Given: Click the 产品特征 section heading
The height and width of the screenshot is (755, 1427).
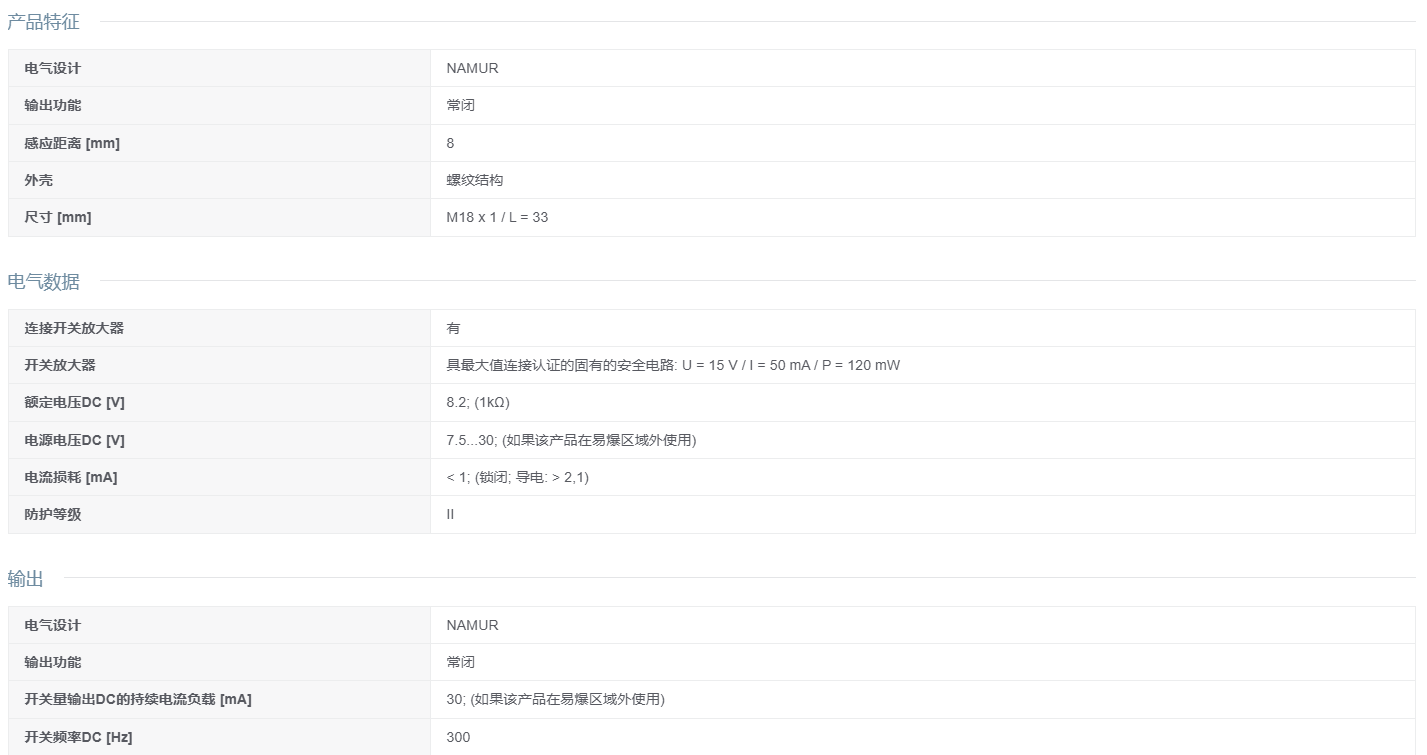Looking at the screenshot, I should tap(43, 22).
